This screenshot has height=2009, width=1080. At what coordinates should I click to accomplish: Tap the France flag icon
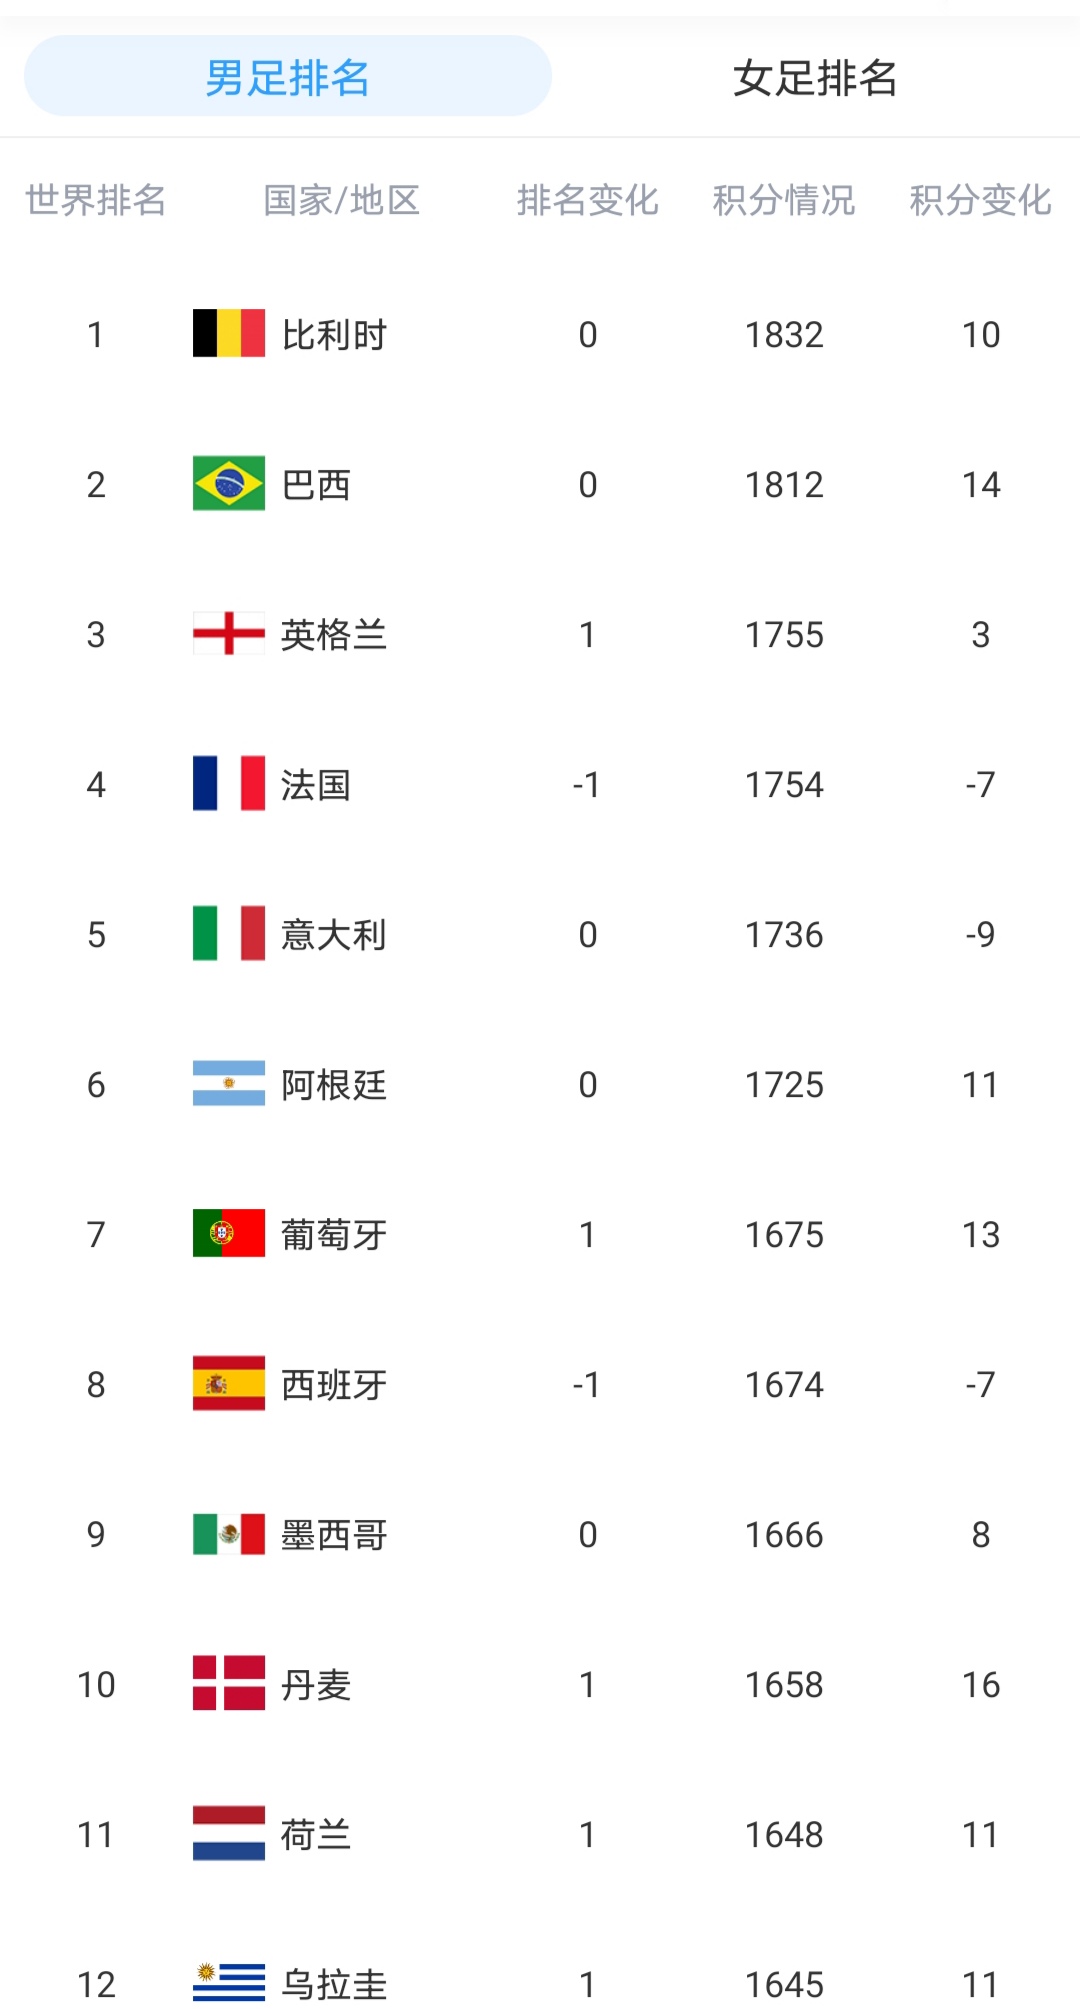(x=229, y=784)
